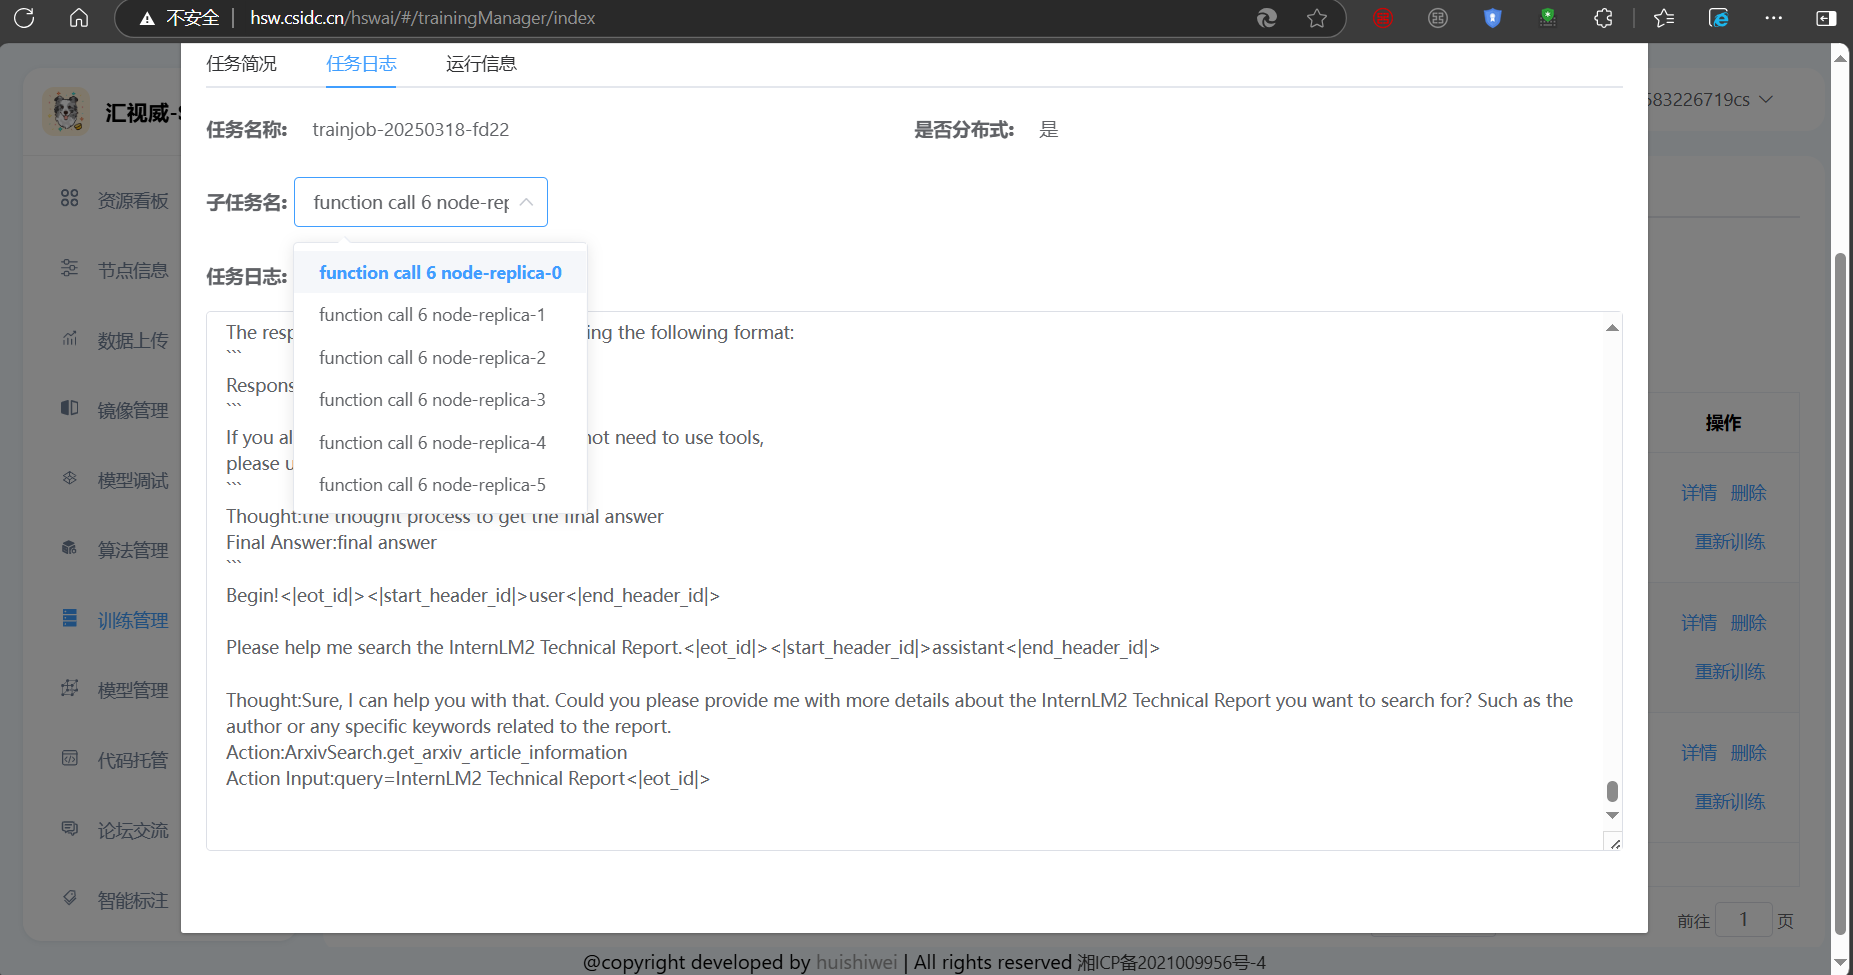The image size is (1853, 975).
Task: Open 模型调试 sidebar icon
Action: coord(69,478)
